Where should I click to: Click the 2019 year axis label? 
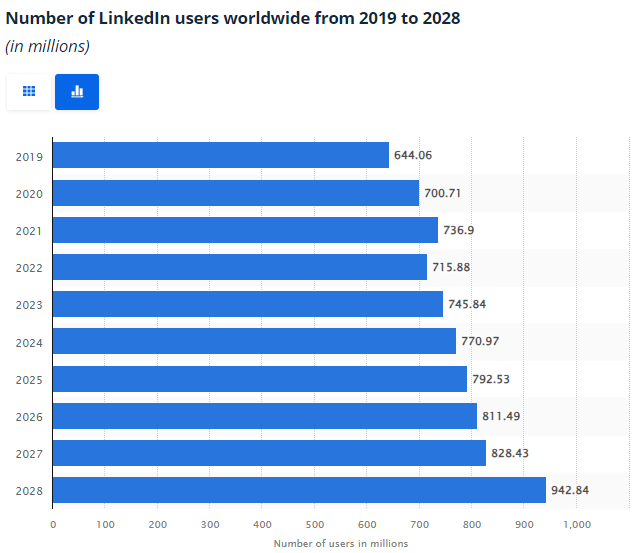(29, 157)
